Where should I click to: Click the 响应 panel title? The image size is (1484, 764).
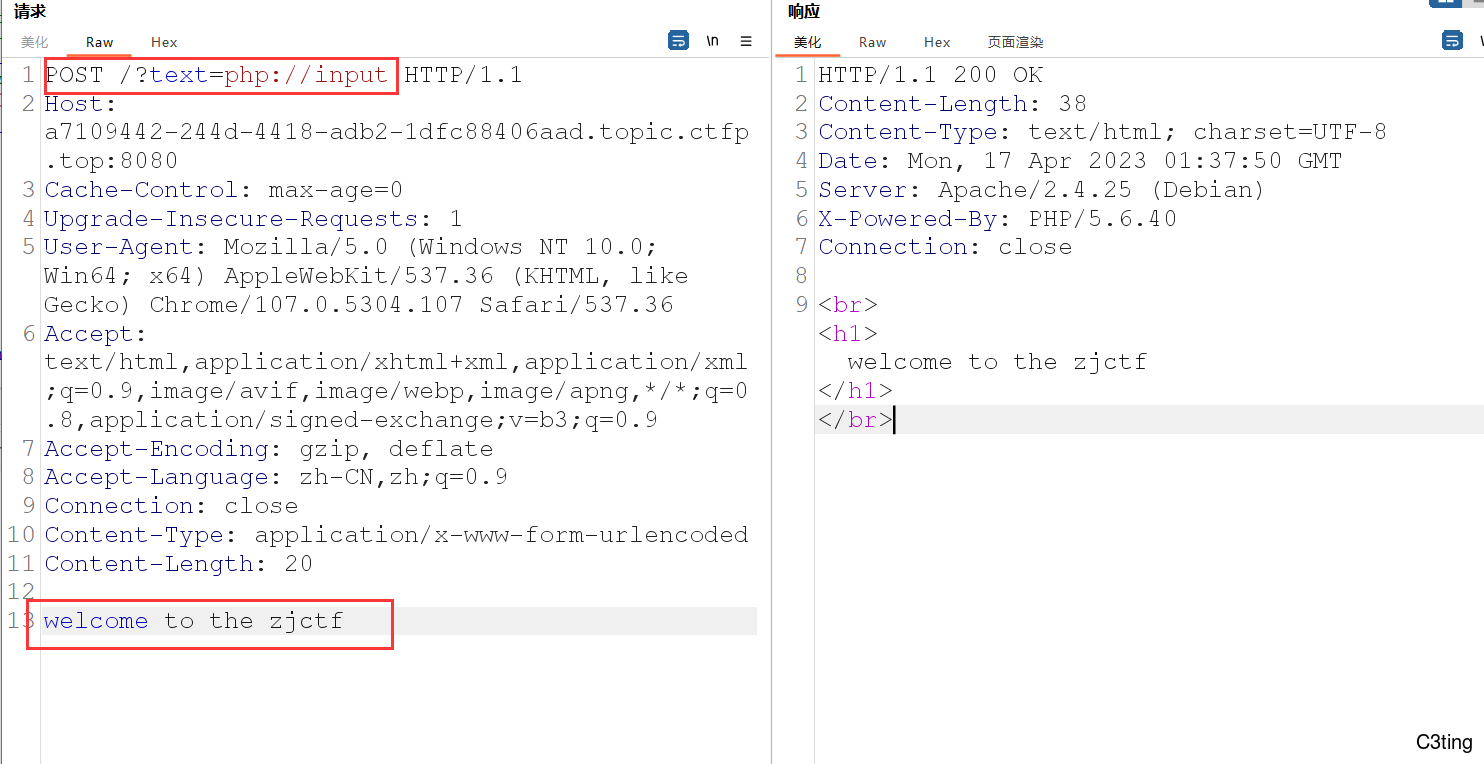[803, 12]
